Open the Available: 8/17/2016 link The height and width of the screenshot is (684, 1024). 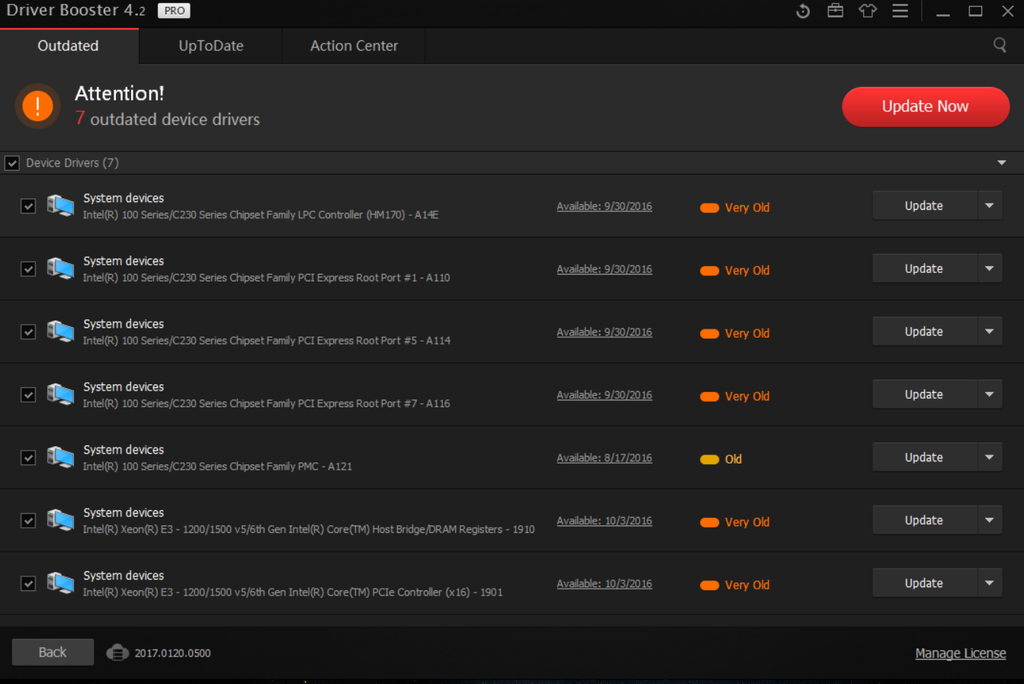(604, 458)
